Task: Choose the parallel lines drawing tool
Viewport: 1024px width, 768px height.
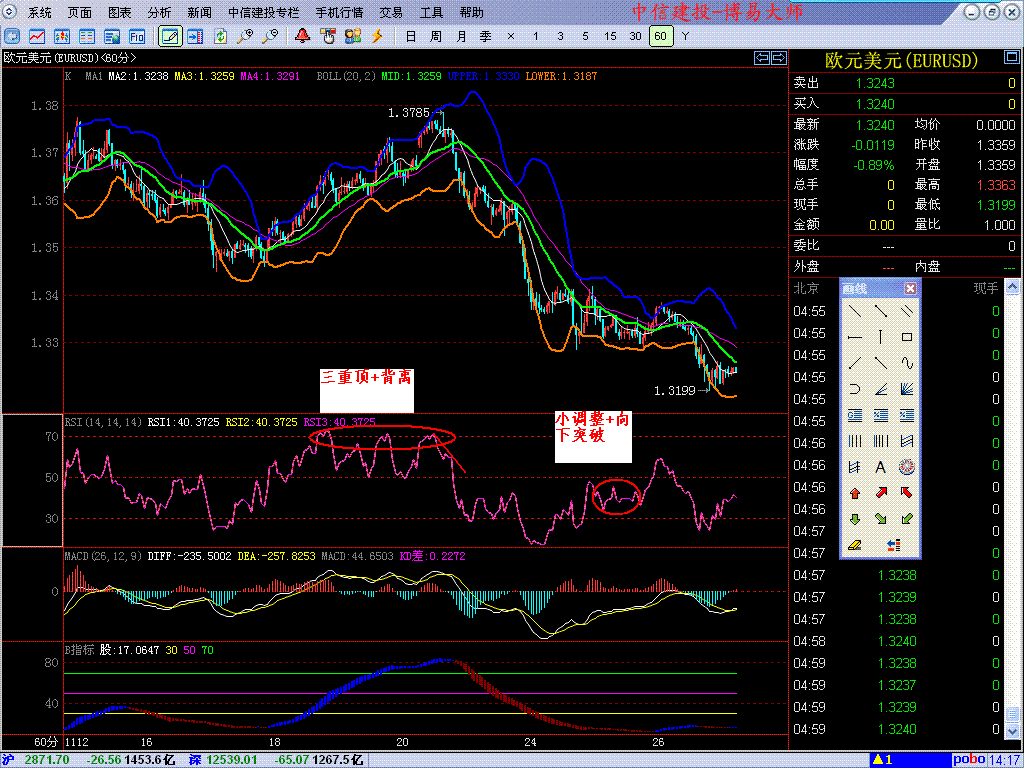Action: tap(906, 312)
